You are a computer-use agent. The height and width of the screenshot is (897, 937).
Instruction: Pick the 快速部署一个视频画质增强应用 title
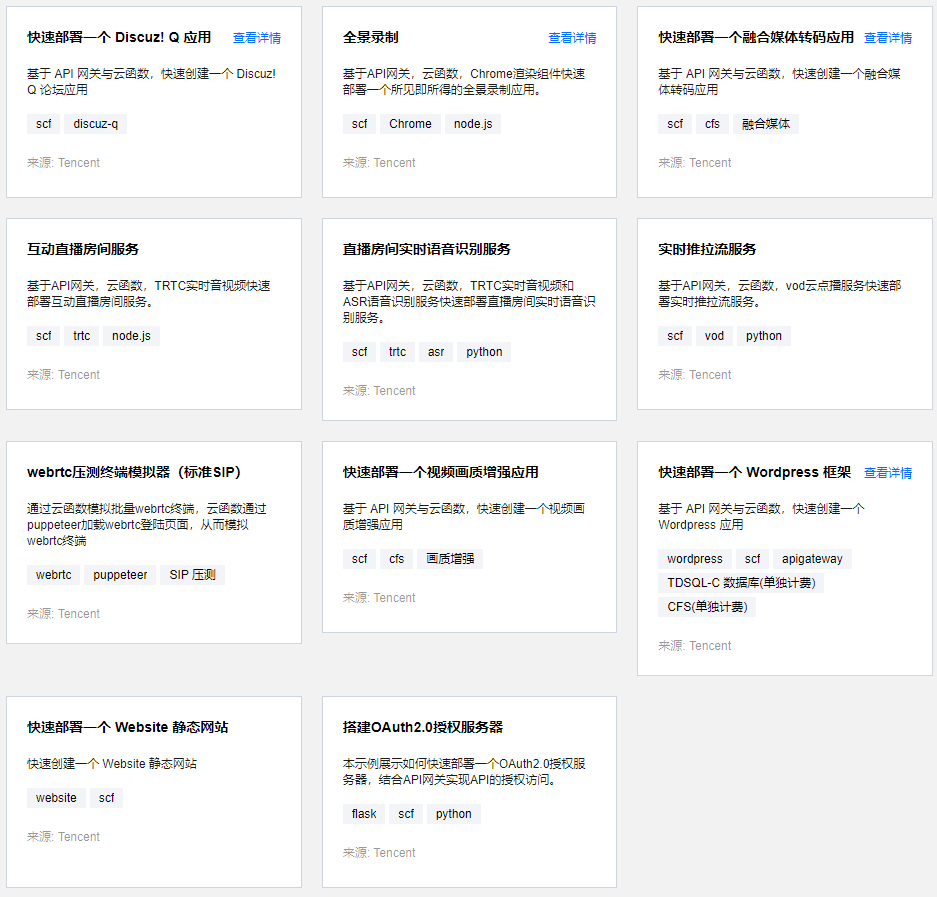click(440, 472)
